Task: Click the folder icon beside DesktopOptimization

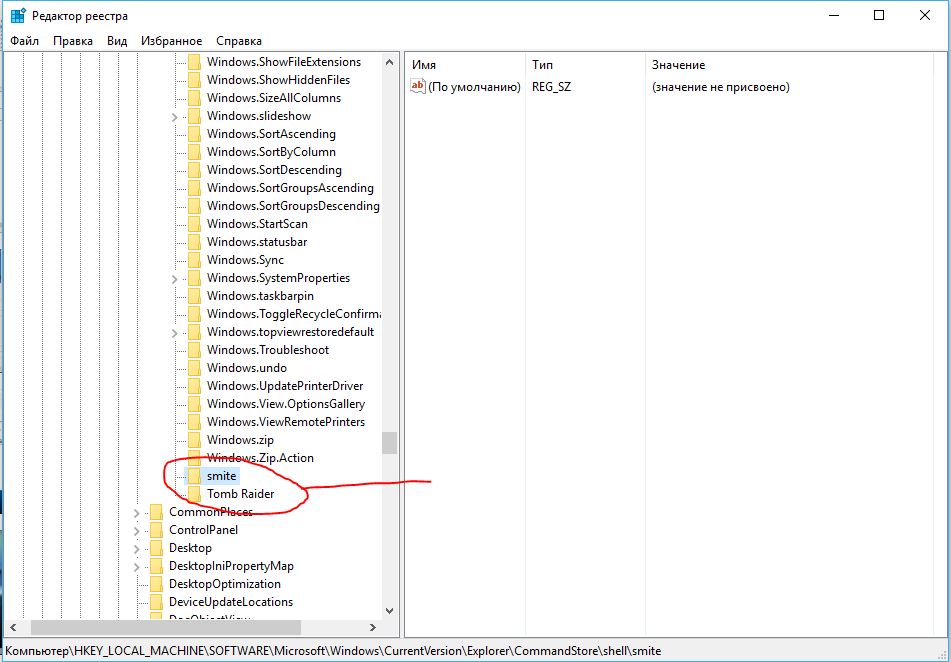Action: tap(156, 584)
